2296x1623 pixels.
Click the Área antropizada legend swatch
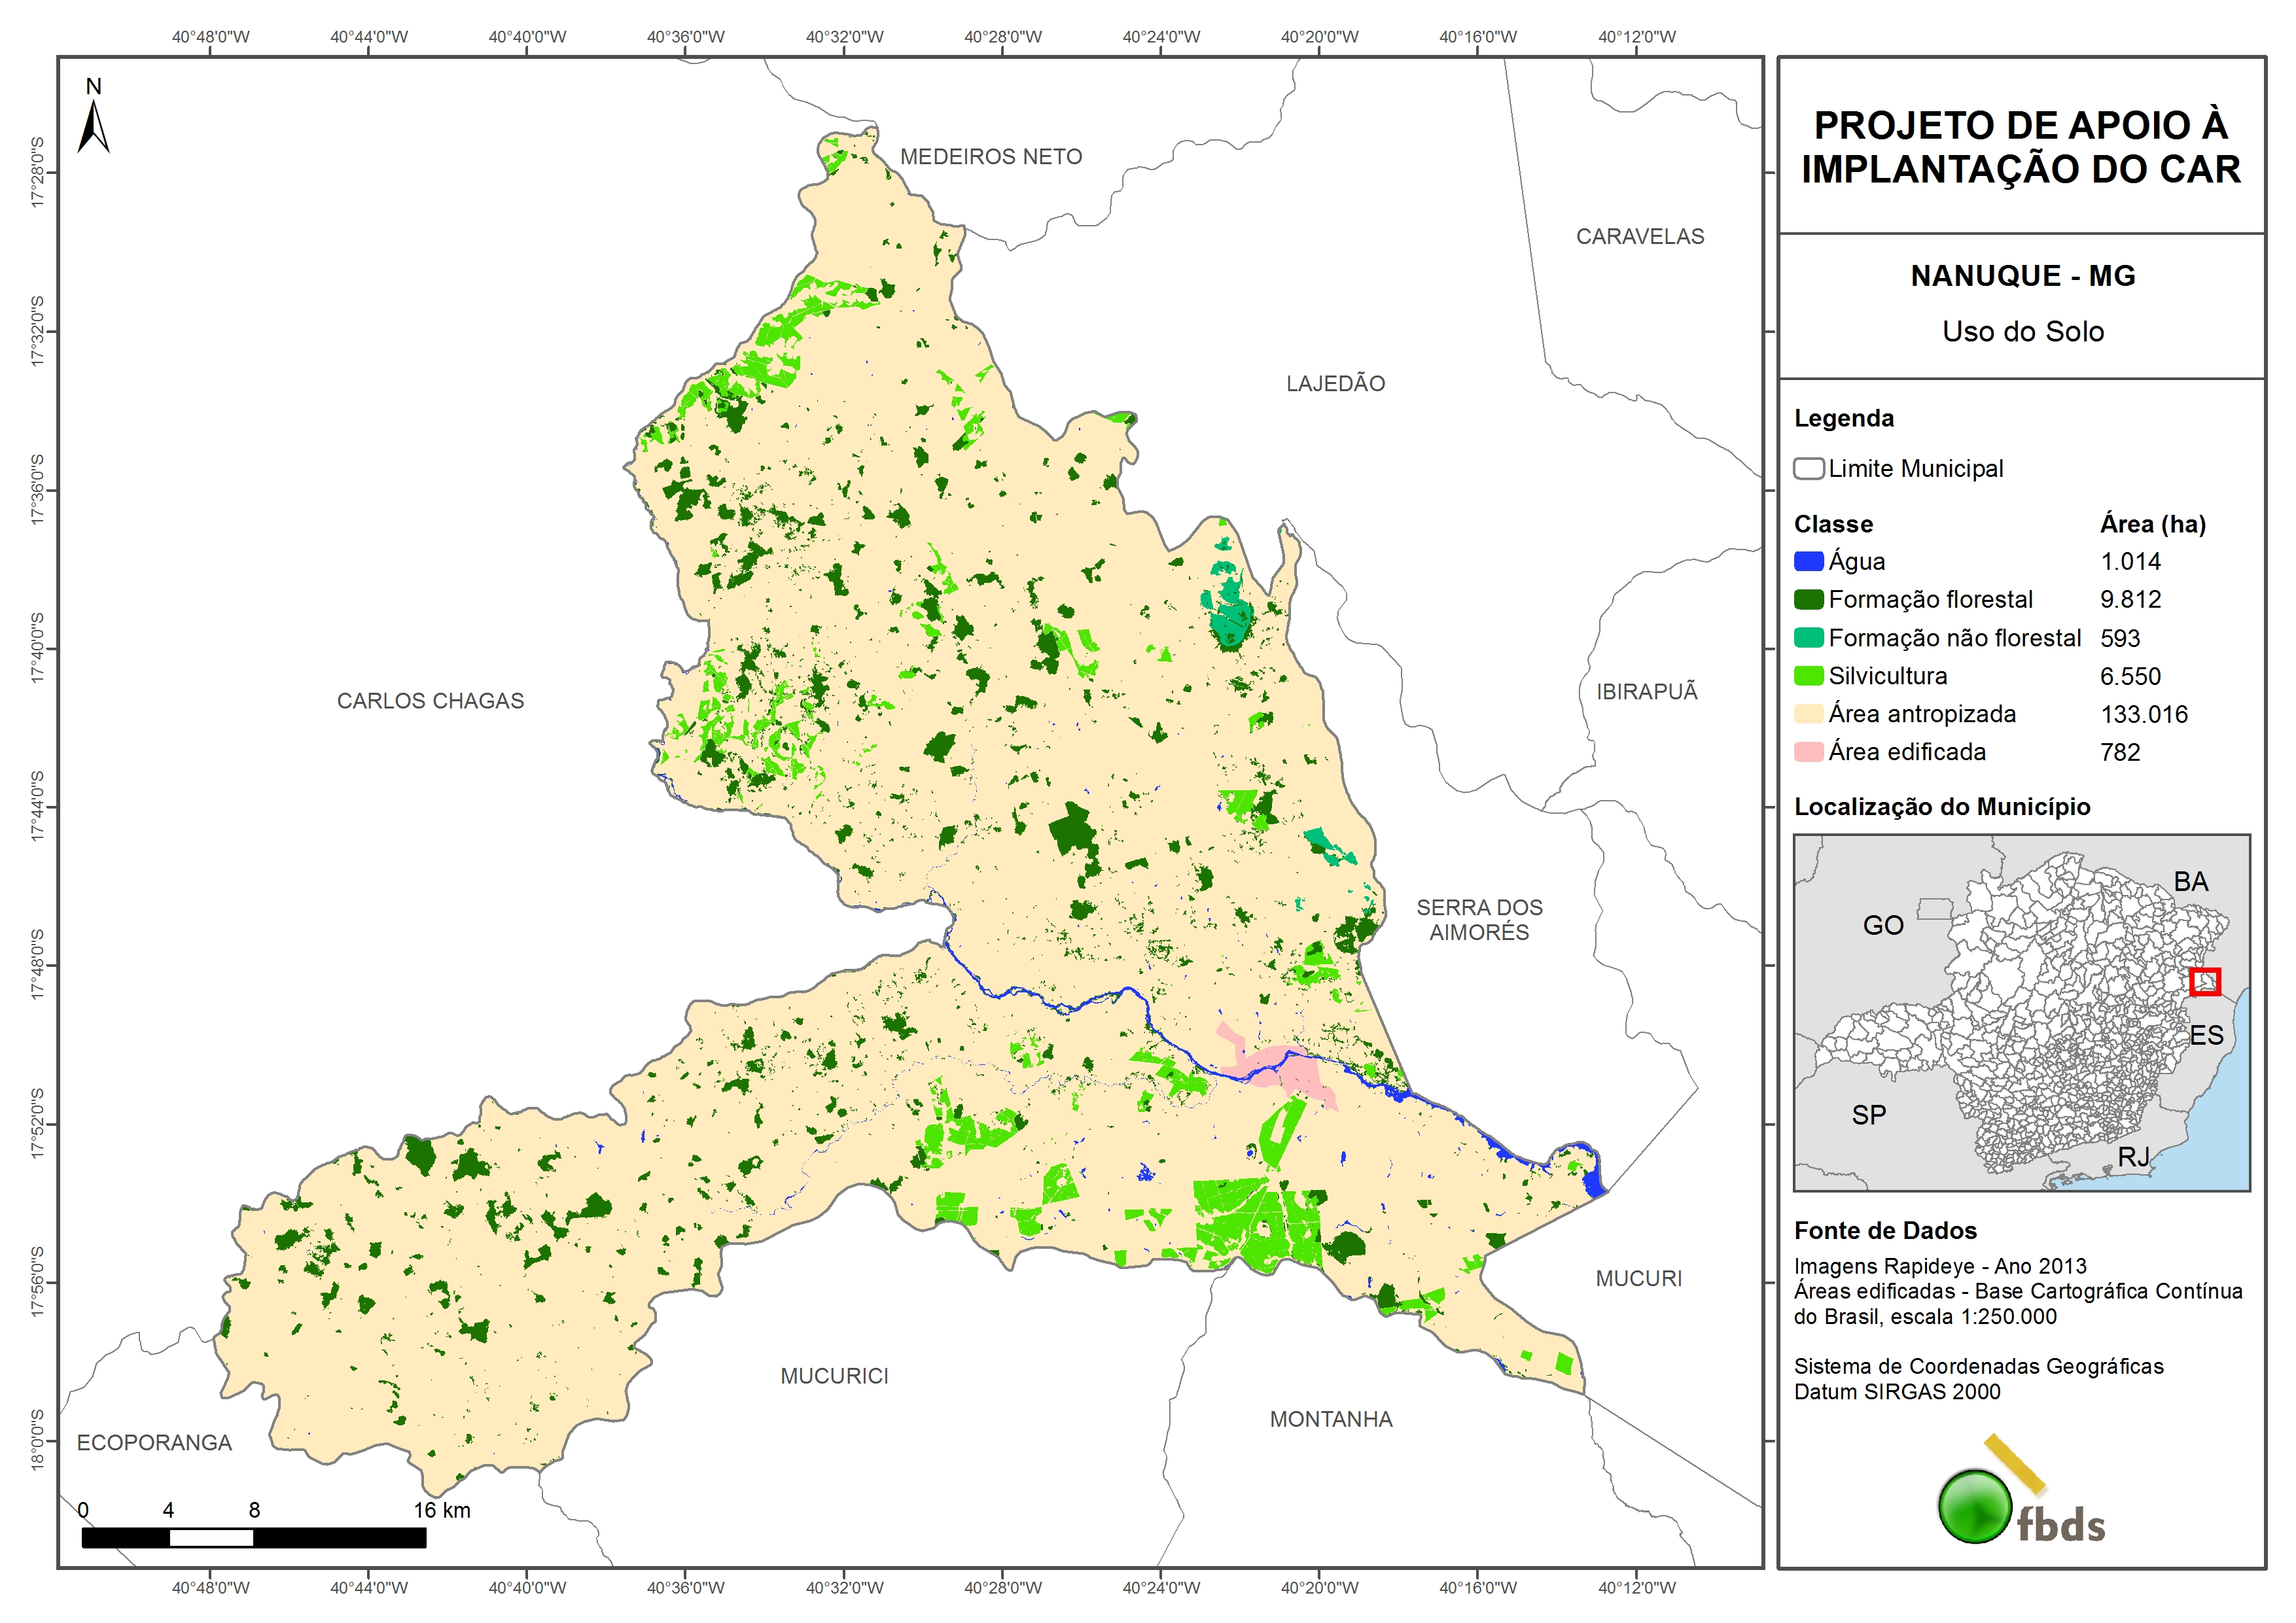(1808, 714)
